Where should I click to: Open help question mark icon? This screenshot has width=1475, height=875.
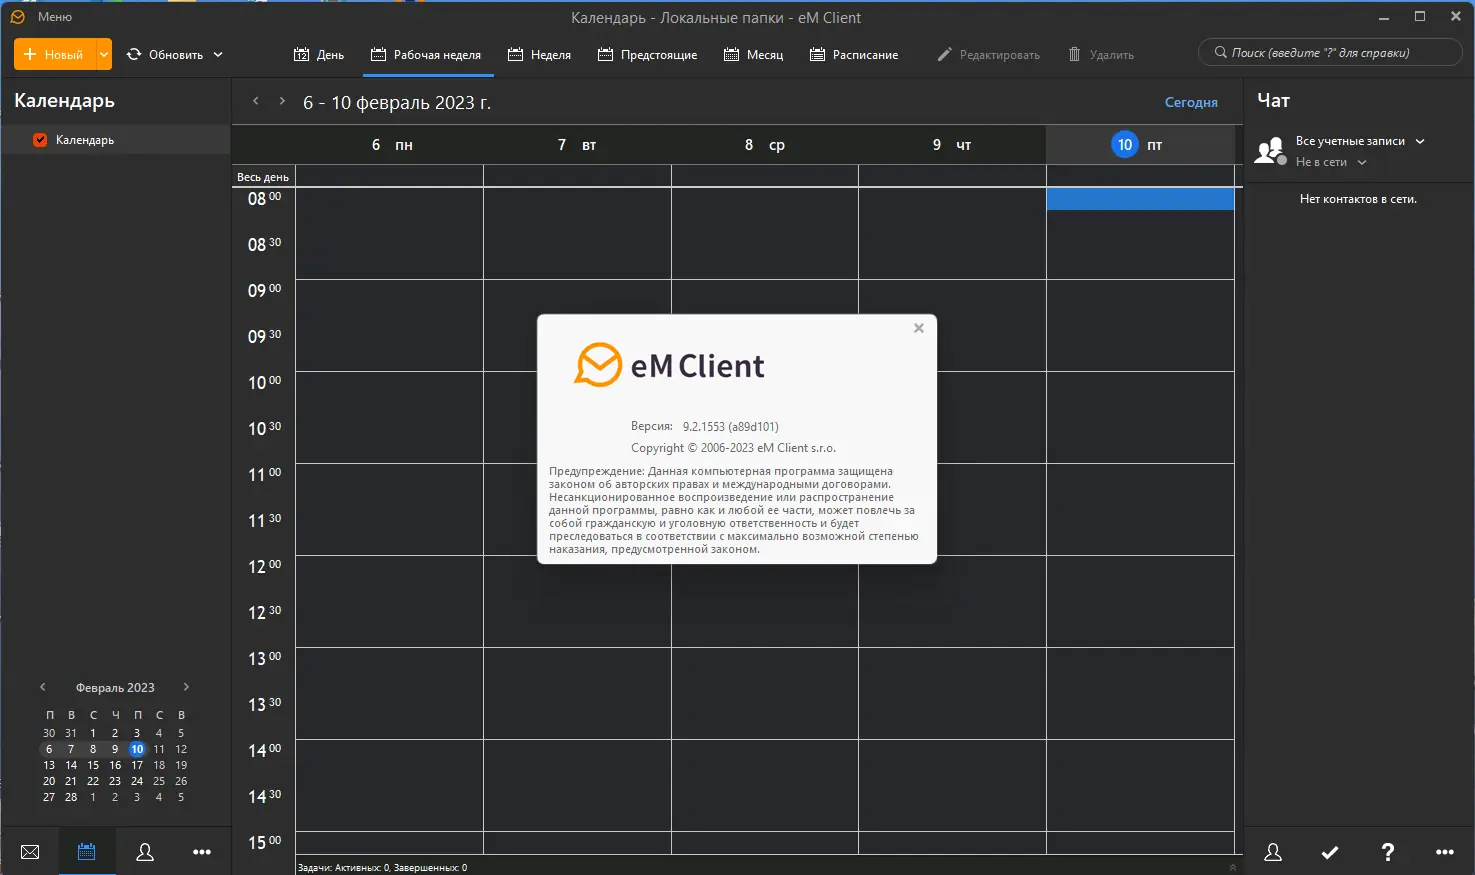point(1387,852)
